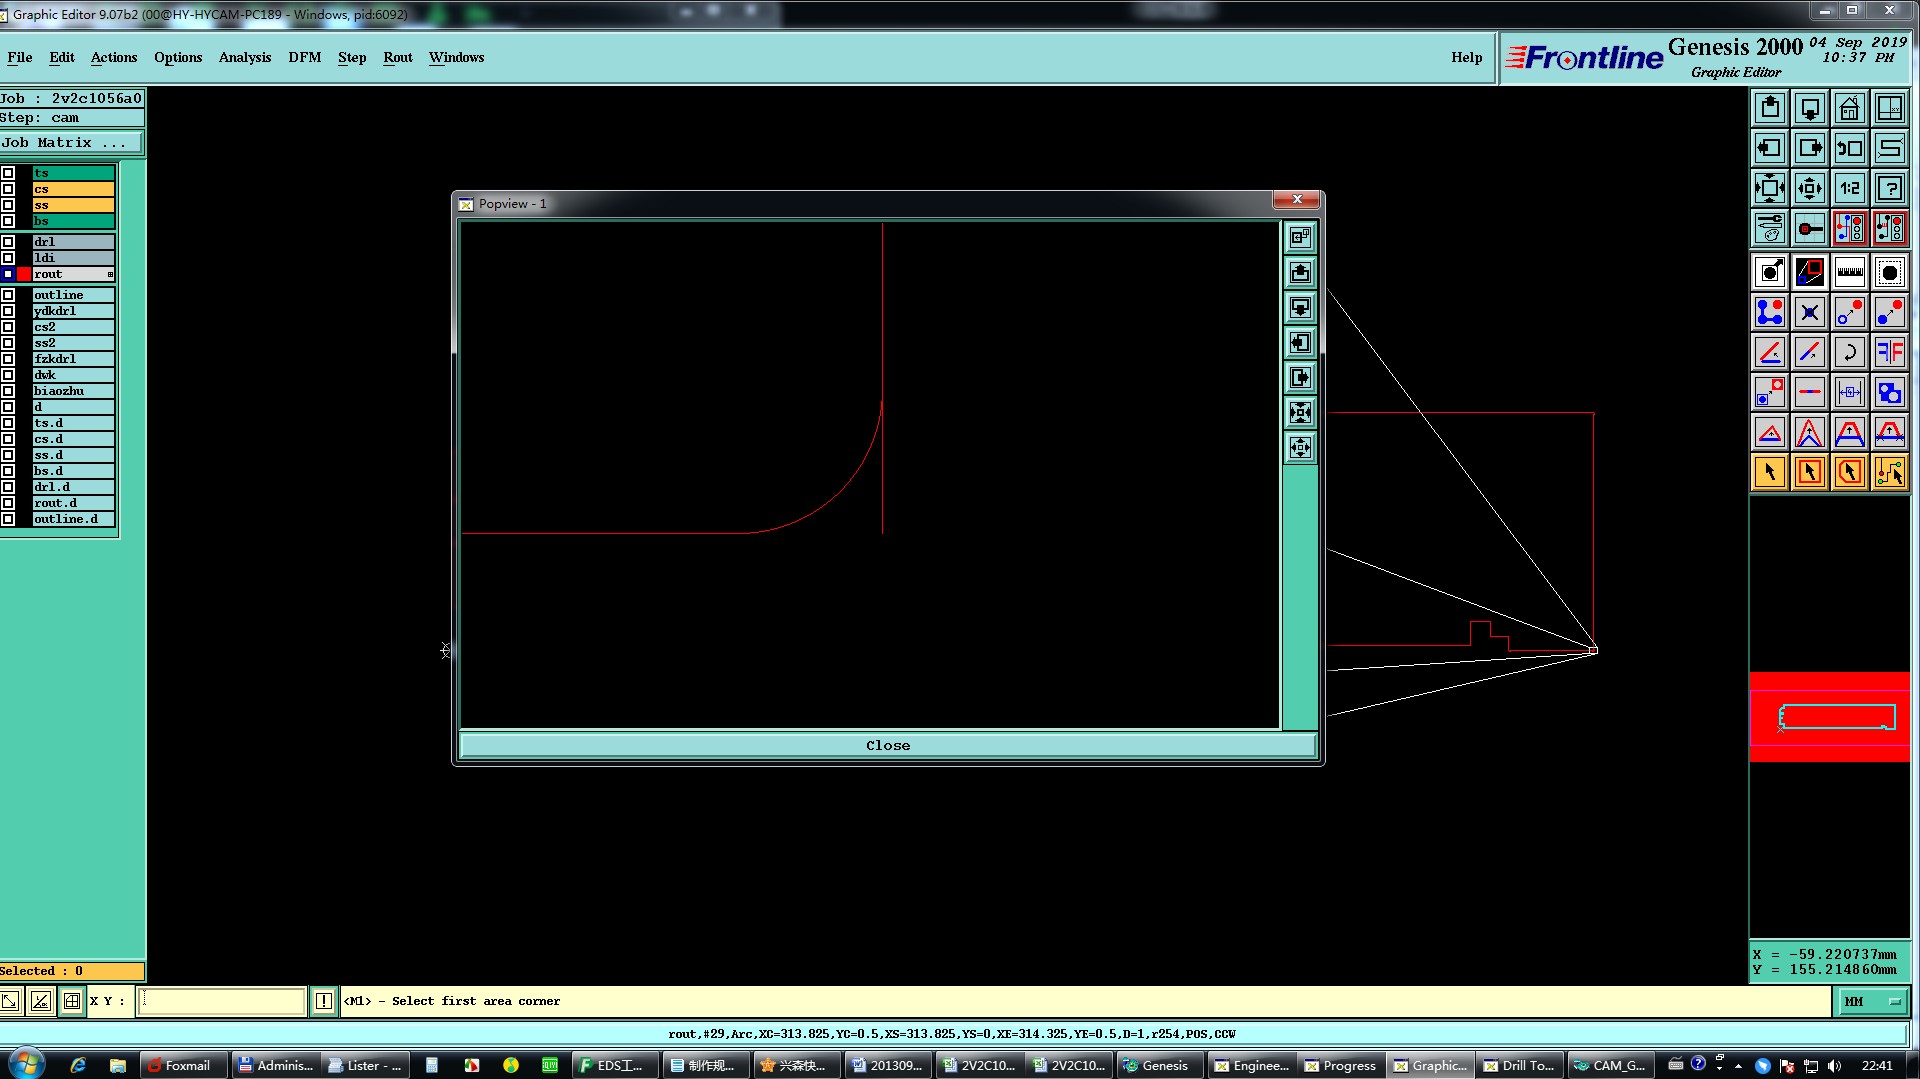Click the red overview thumbnail panel
Image resolution: width=1920 pixels, height=1079 pixels.
pos(1829,717)
